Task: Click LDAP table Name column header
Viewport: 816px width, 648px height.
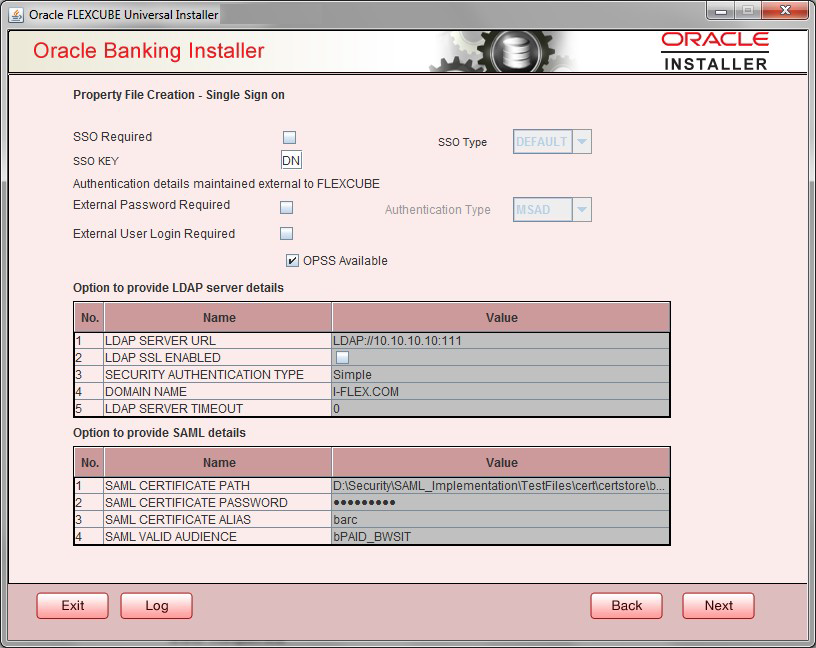Action: pos(219,317)
